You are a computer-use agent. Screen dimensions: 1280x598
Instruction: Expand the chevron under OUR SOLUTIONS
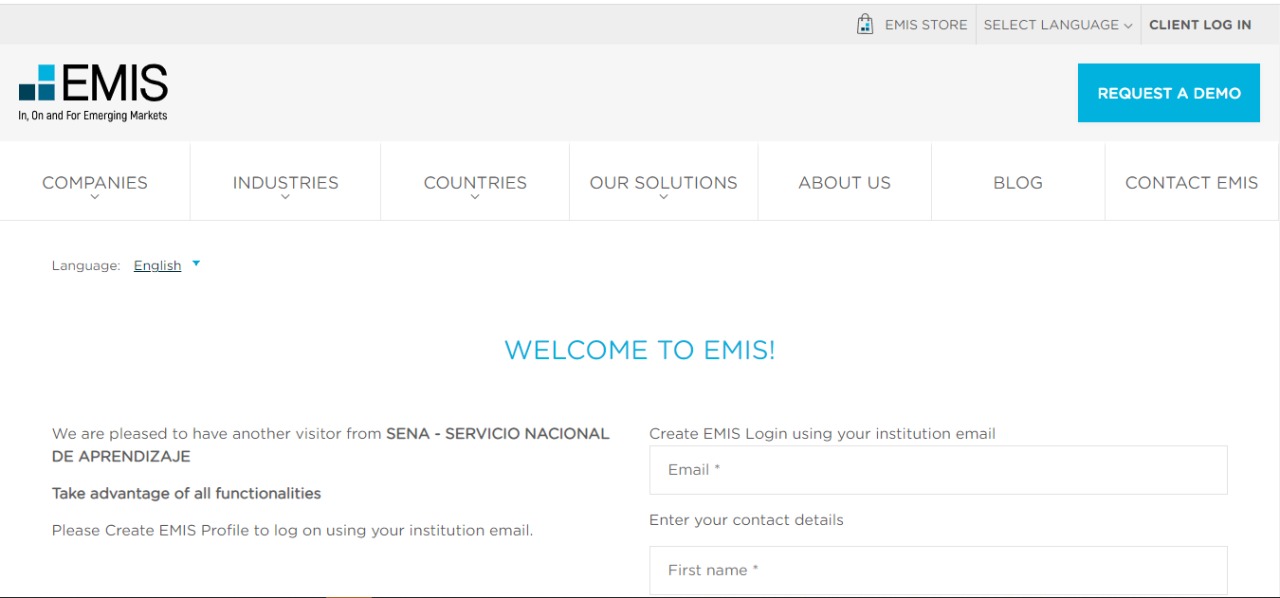[664, 197]
